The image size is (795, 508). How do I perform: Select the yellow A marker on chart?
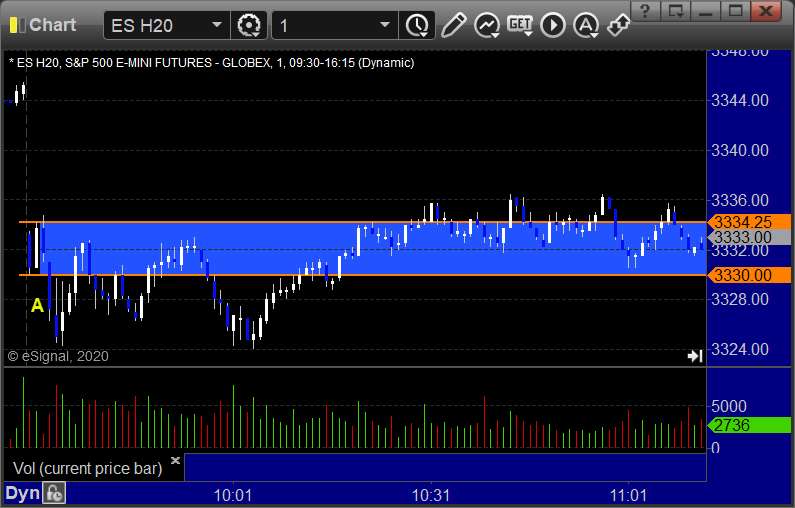[x=37, y=305]
